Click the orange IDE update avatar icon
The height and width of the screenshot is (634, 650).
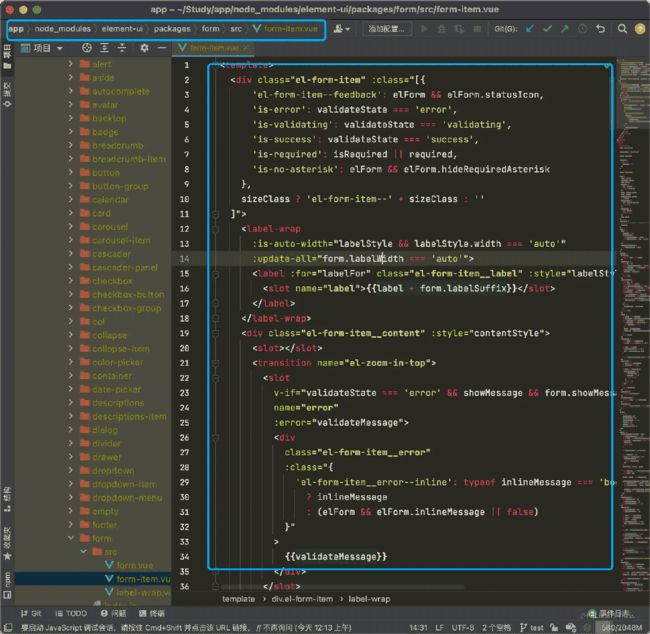640,29
